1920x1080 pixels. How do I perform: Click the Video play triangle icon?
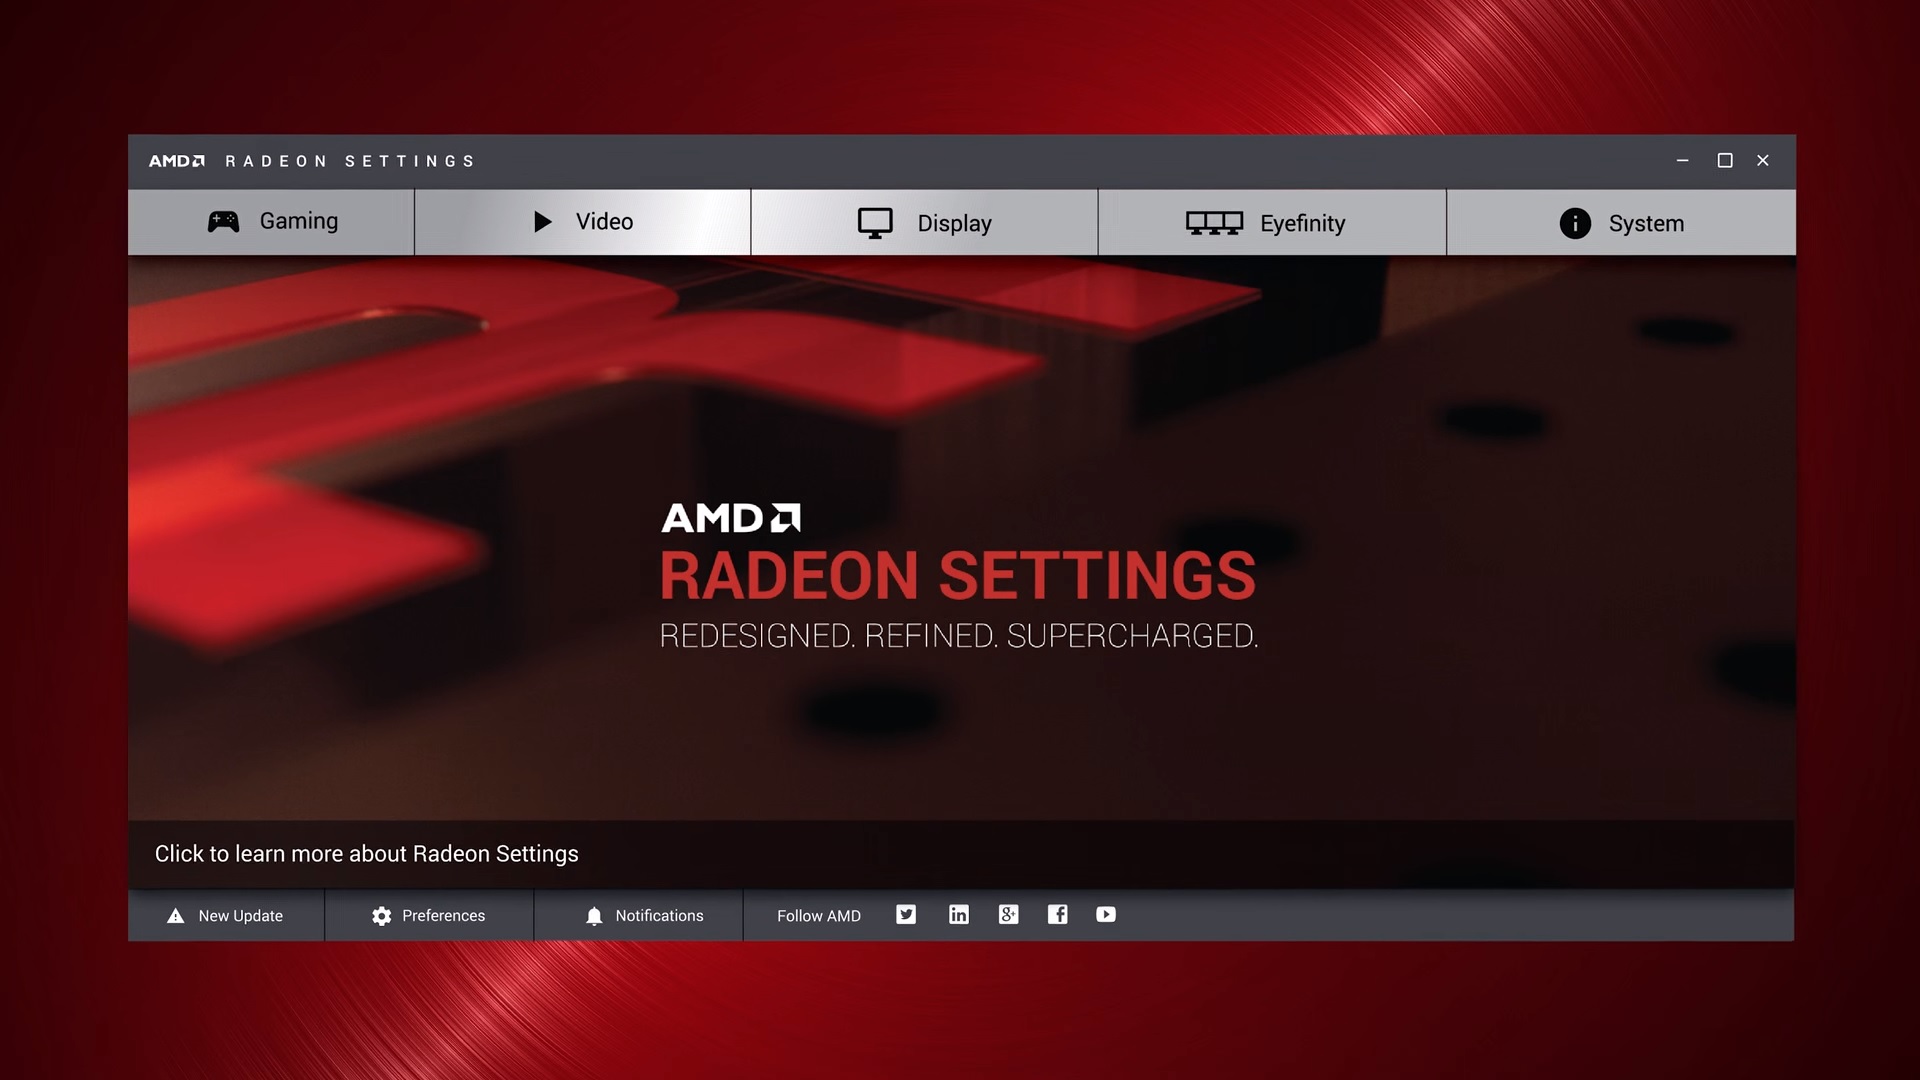[543, 222]
